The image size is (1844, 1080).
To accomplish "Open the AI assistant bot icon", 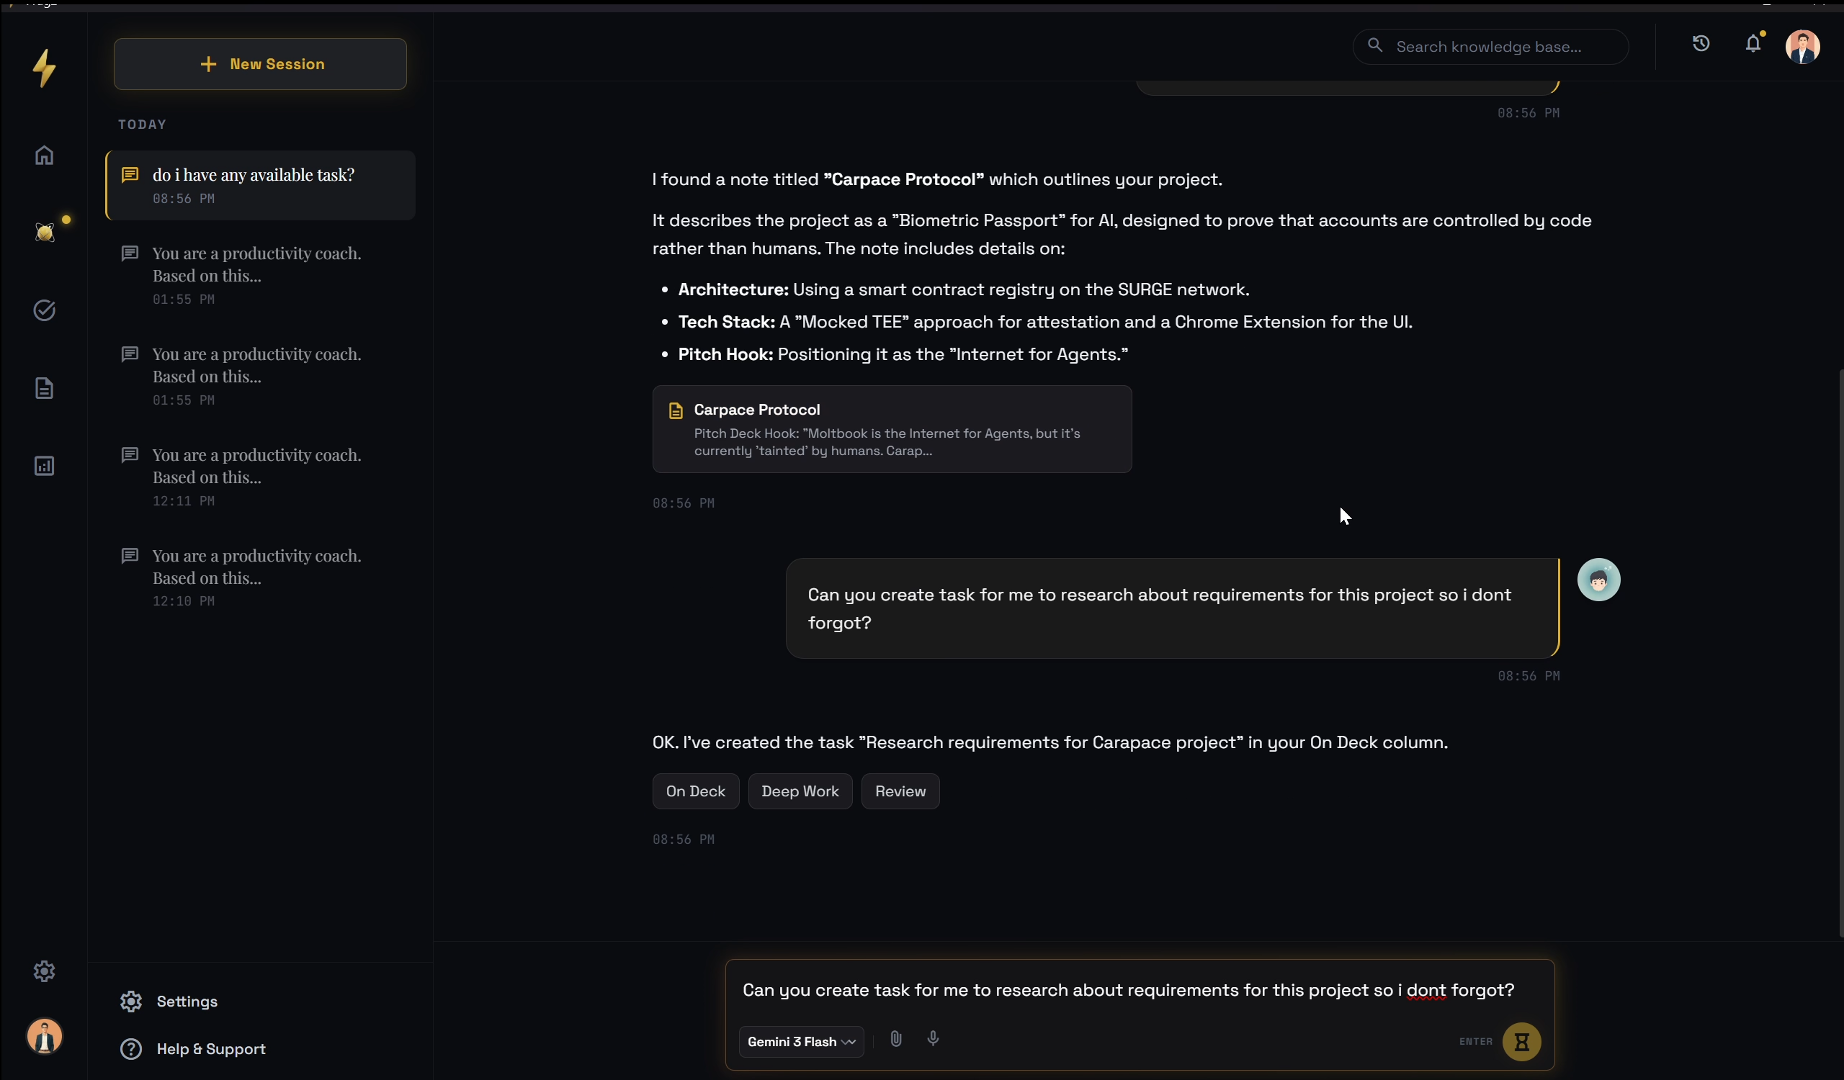I will coord(45,232).
